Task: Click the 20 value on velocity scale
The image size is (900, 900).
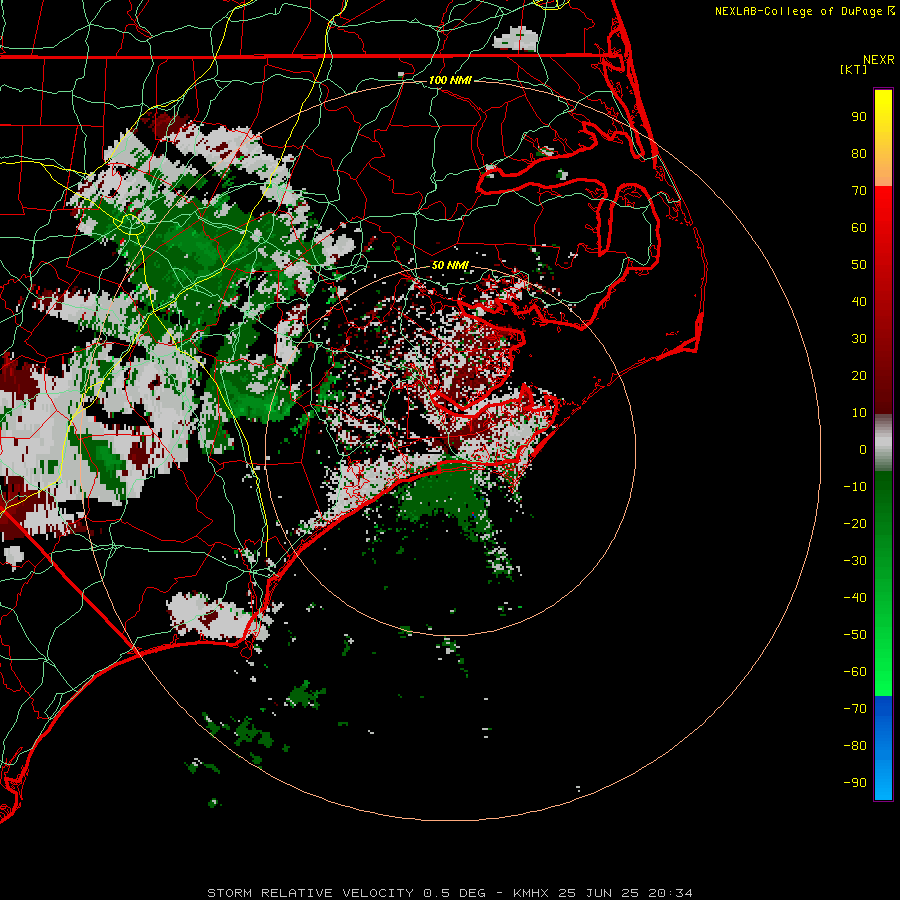Action: tap(859, 376)
